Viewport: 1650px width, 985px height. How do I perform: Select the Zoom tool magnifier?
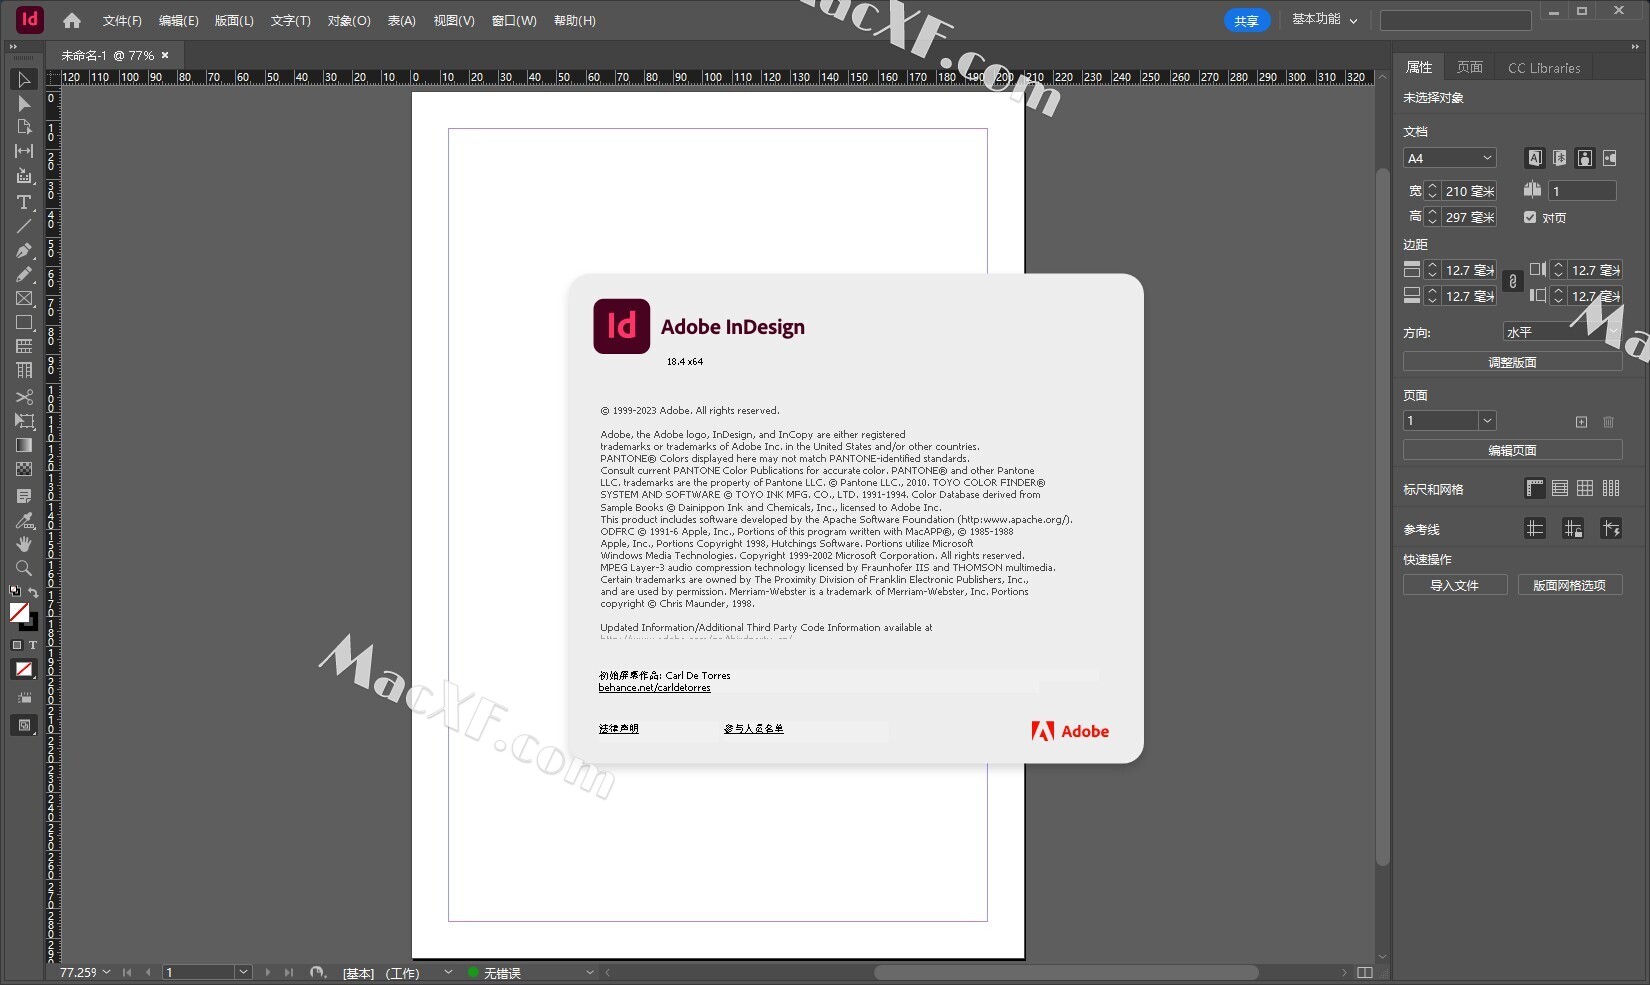(24, 568)
